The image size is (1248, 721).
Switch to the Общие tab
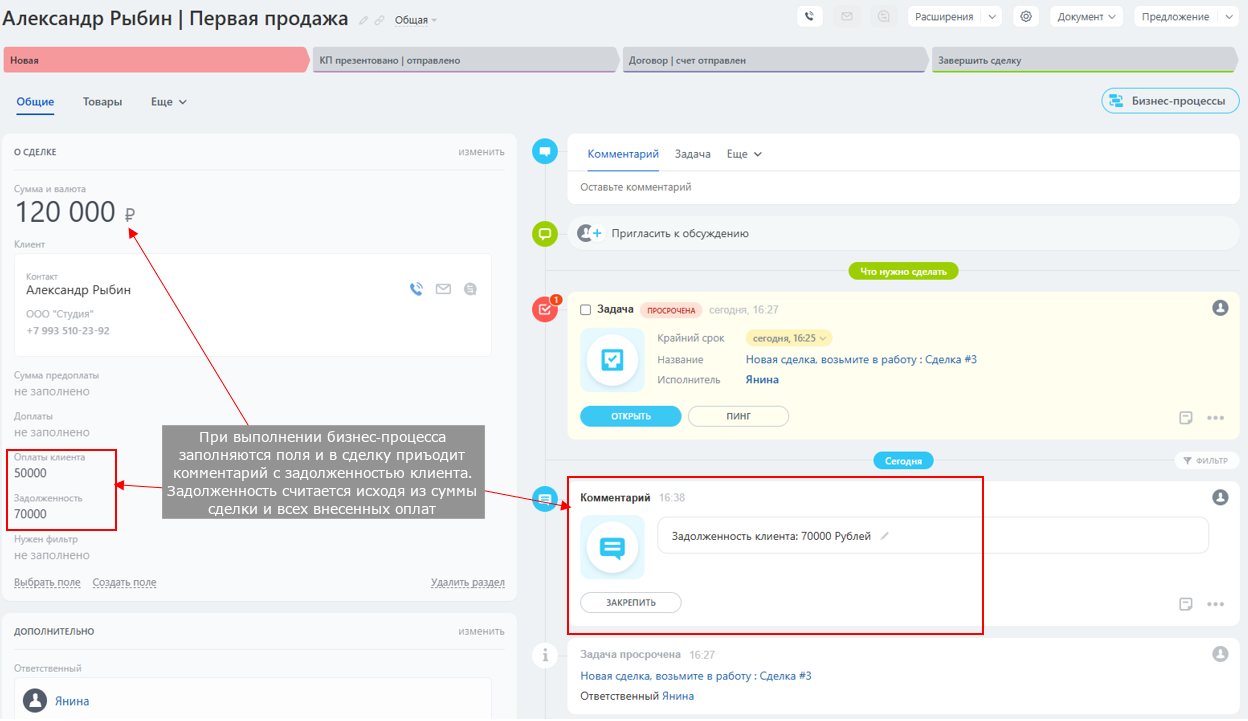pyautogui.click(x=35, y=102)
